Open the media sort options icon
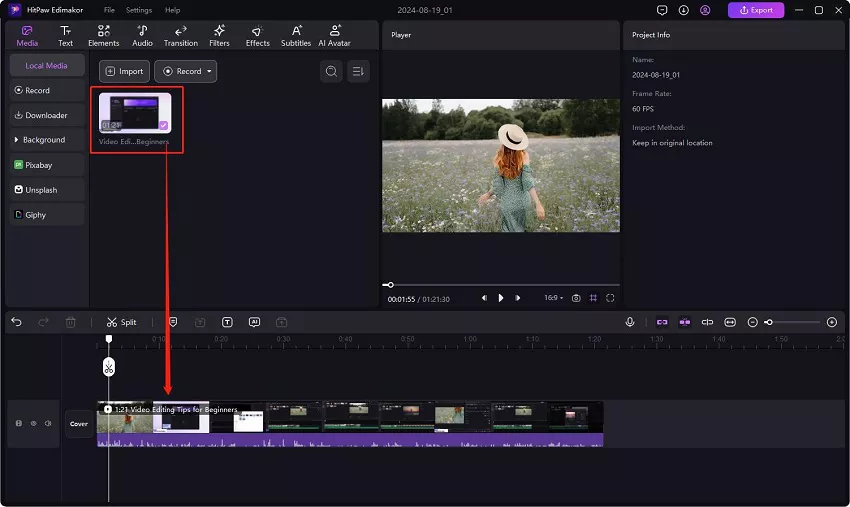 (358, 71)
